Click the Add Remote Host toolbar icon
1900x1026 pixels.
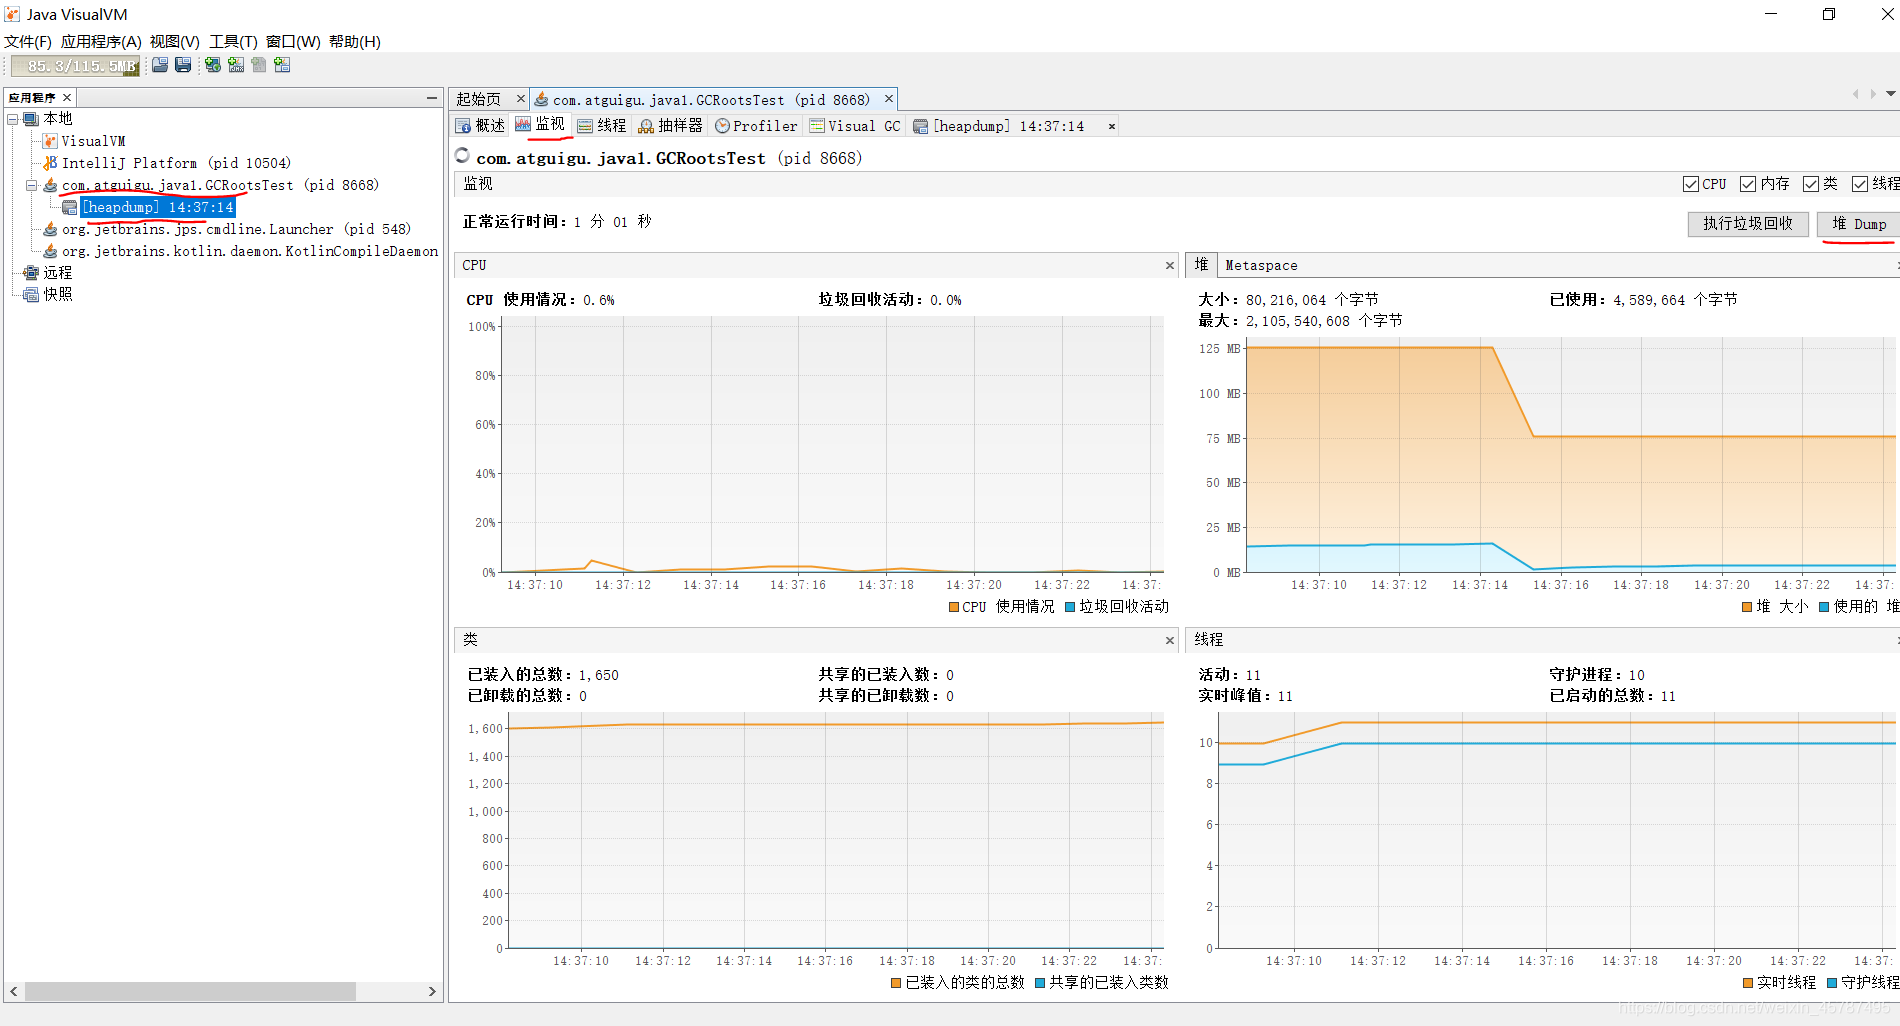coord(213,65)
